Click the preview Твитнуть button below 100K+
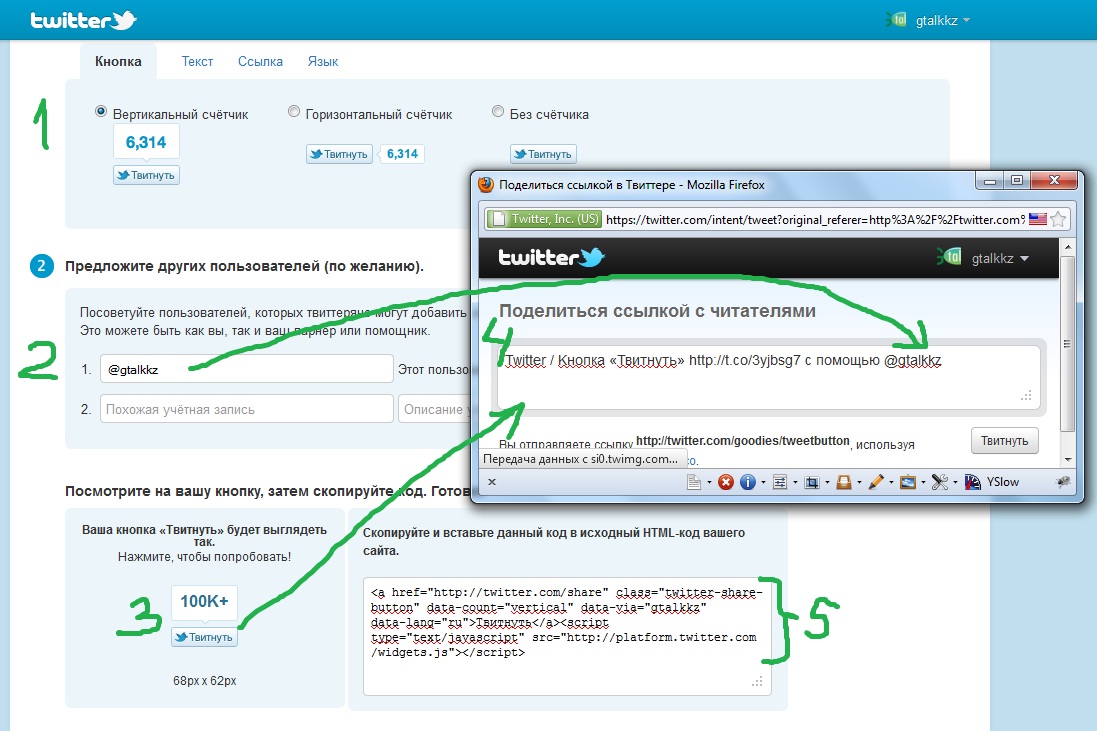The height and width of the screenshot is (731, 1097). tap(204, 637)
